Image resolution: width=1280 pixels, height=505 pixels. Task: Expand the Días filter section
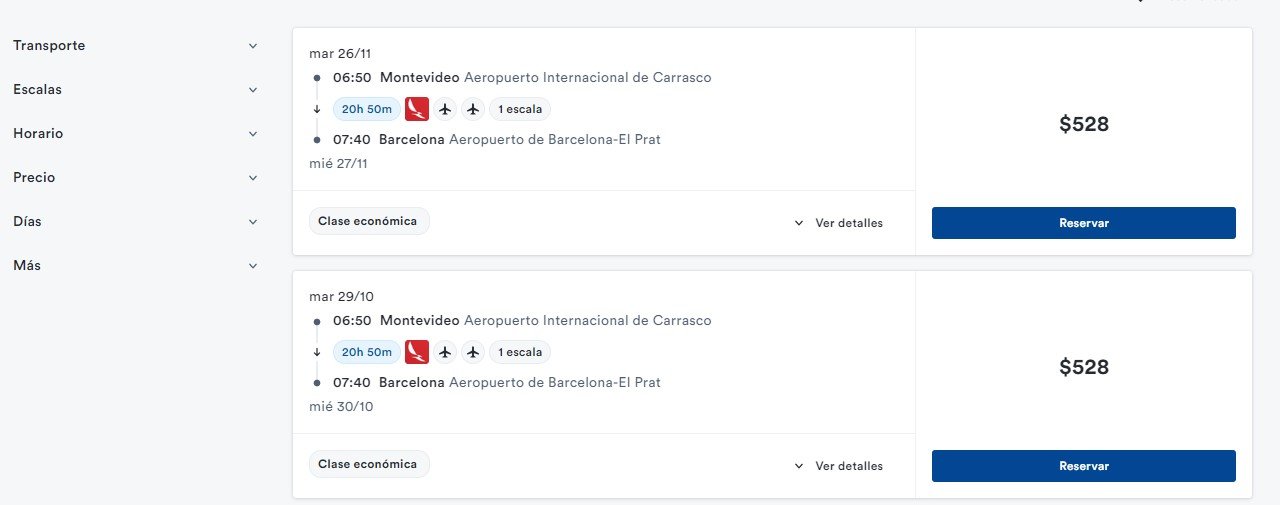253,222
